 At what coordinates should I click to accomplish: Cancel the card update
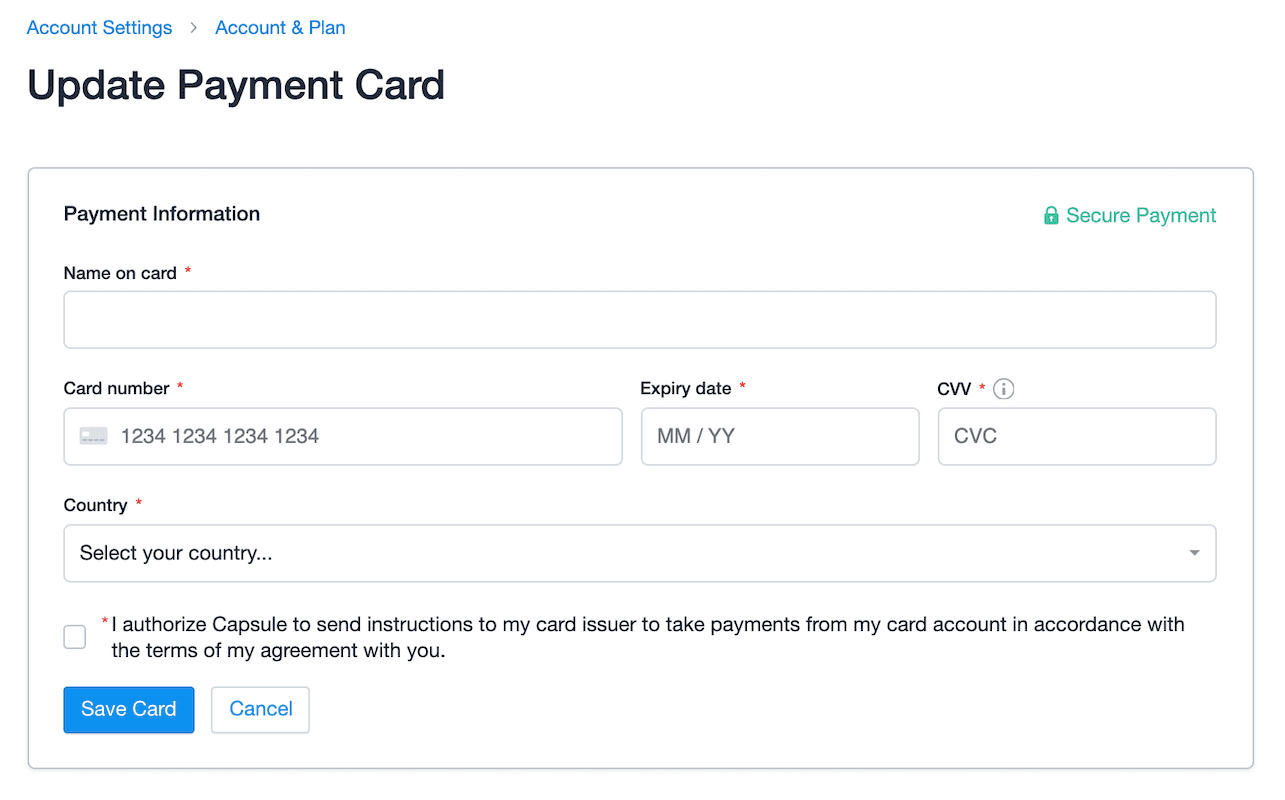[x=261, y=709]
